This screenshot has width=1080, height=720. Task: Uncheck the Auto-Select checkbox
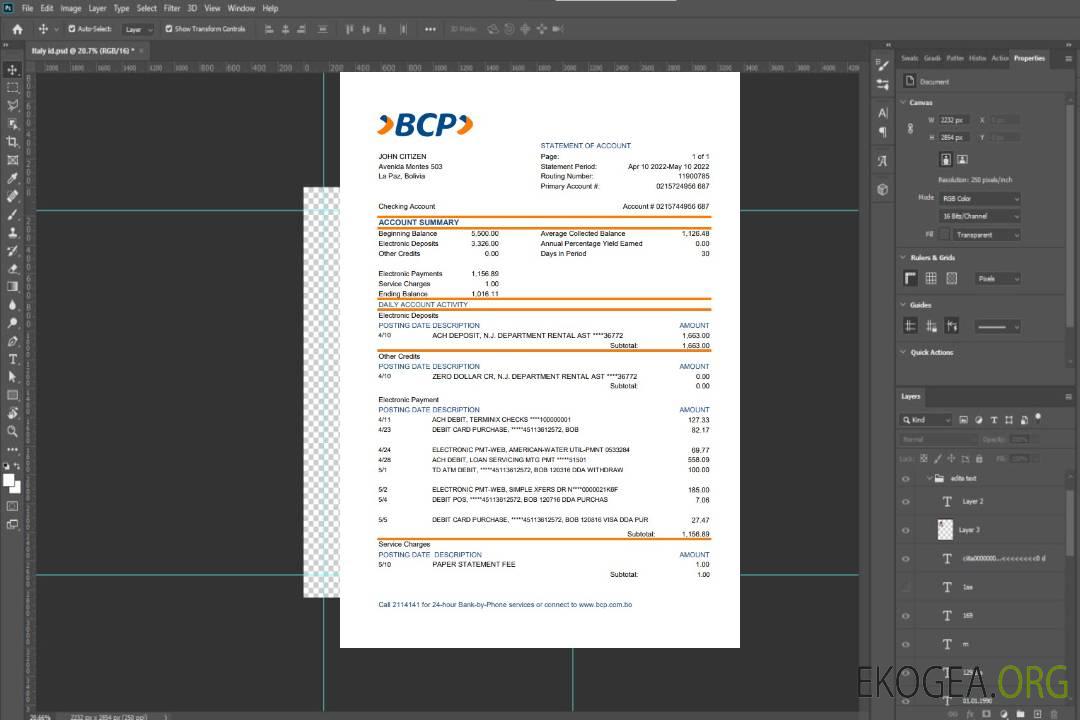point(72,29)
